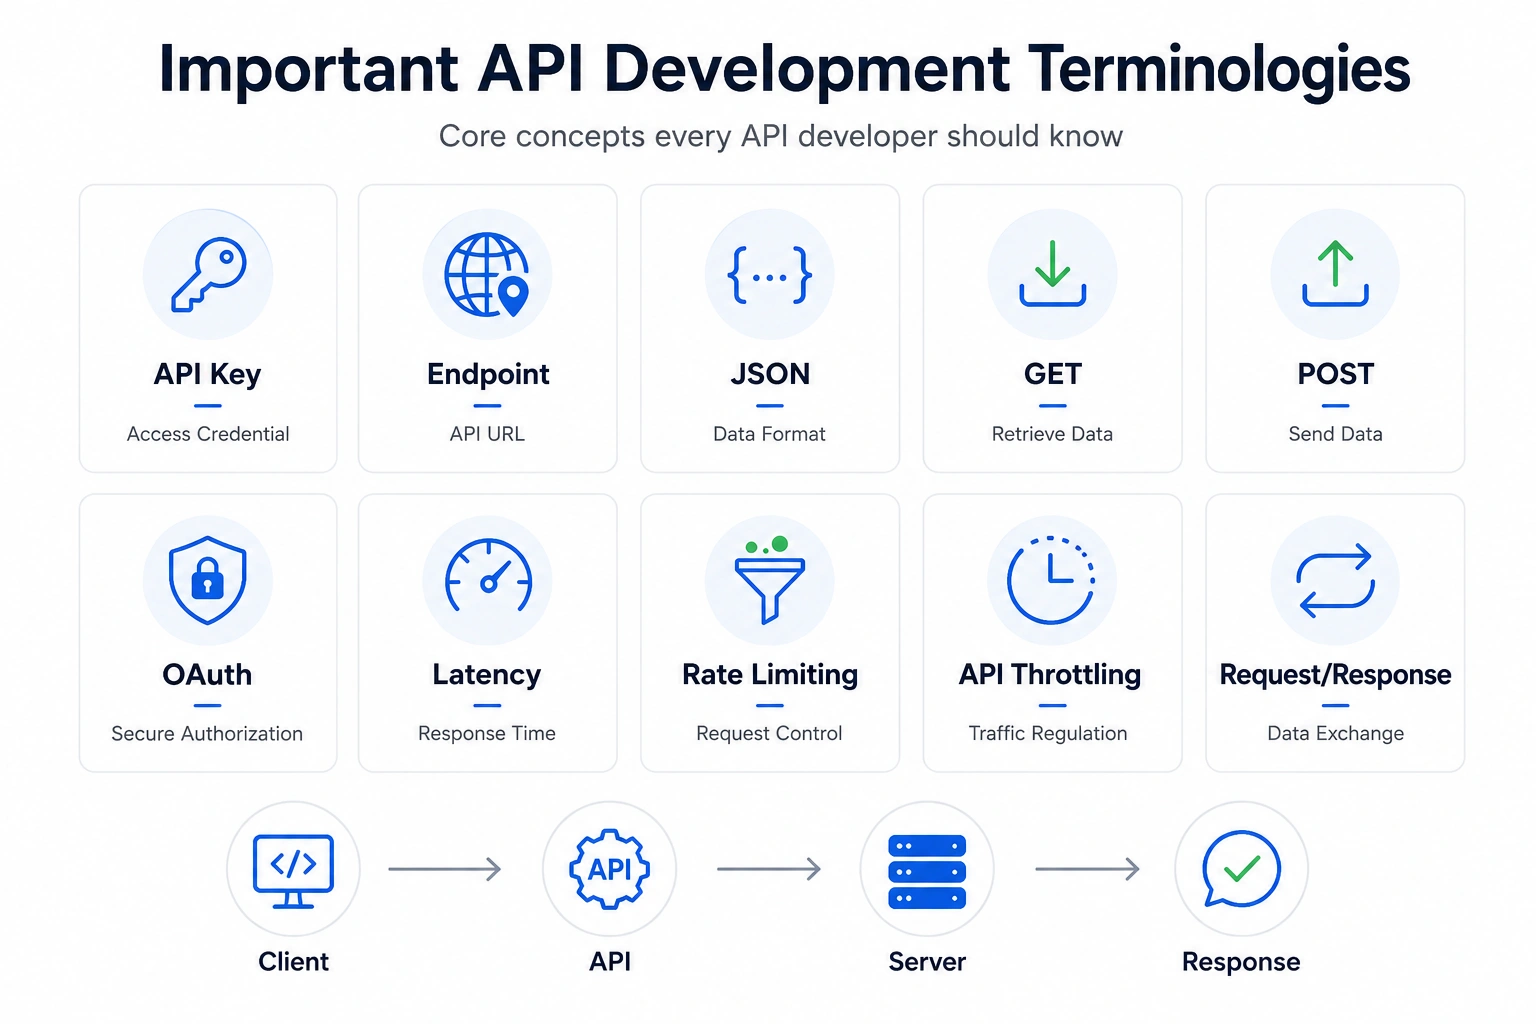Image resolution: width=1536 pixels, height=1024 pixels.
Task: Select the 'API Key' heading
Action: [x=207, y=374]
